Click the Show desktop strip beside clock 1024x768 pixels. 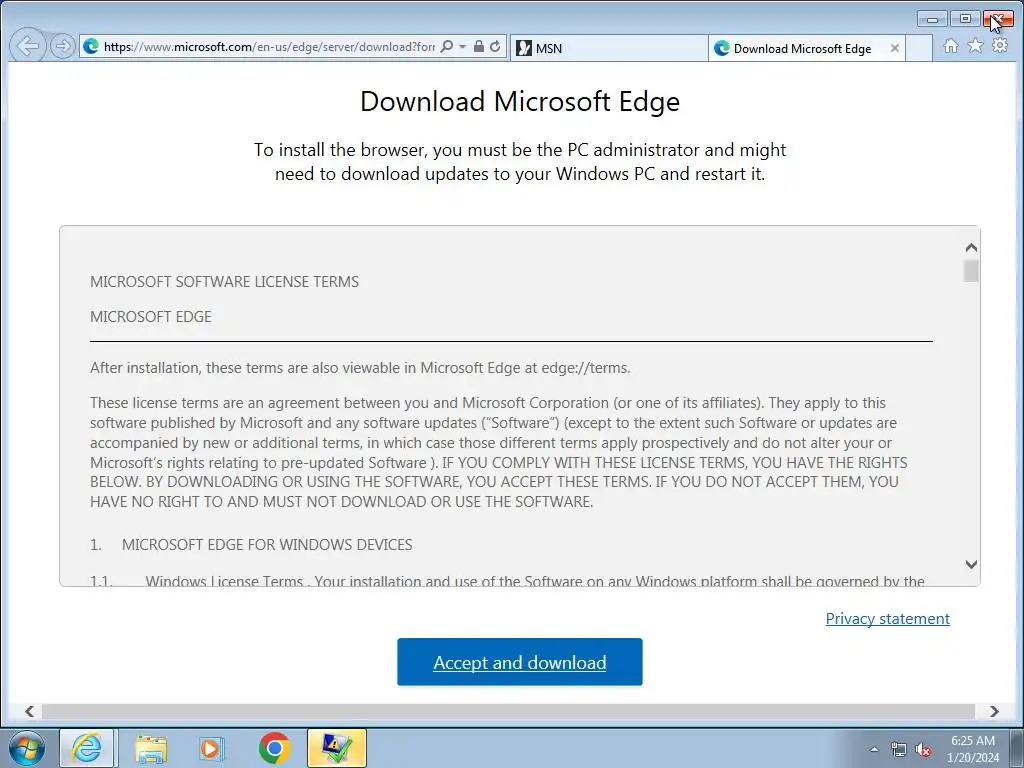[1018, 748]
